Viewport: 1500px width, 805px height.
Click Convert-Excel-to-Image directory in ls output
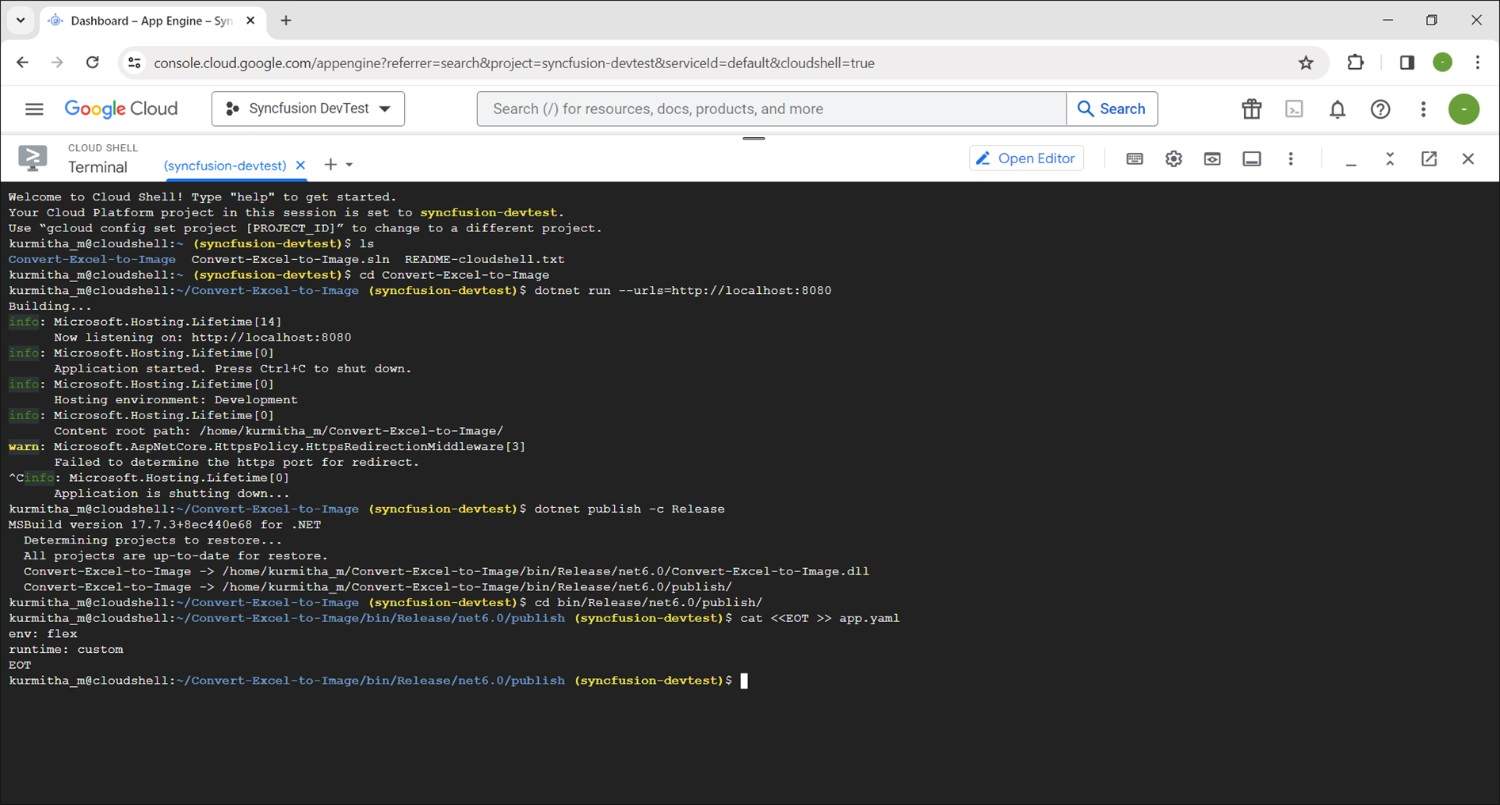[x=92, y=259]
